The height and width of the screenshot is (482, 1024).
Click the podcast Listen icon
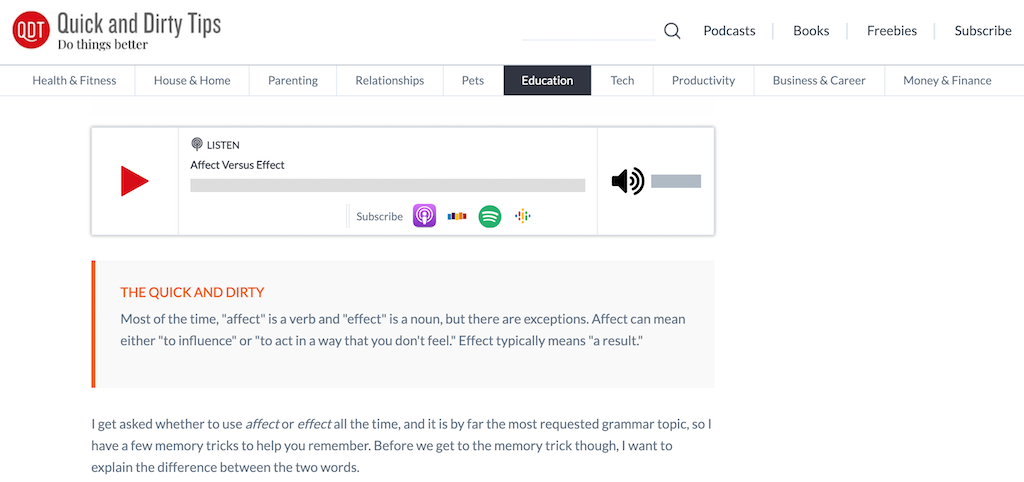coord(197,145)
